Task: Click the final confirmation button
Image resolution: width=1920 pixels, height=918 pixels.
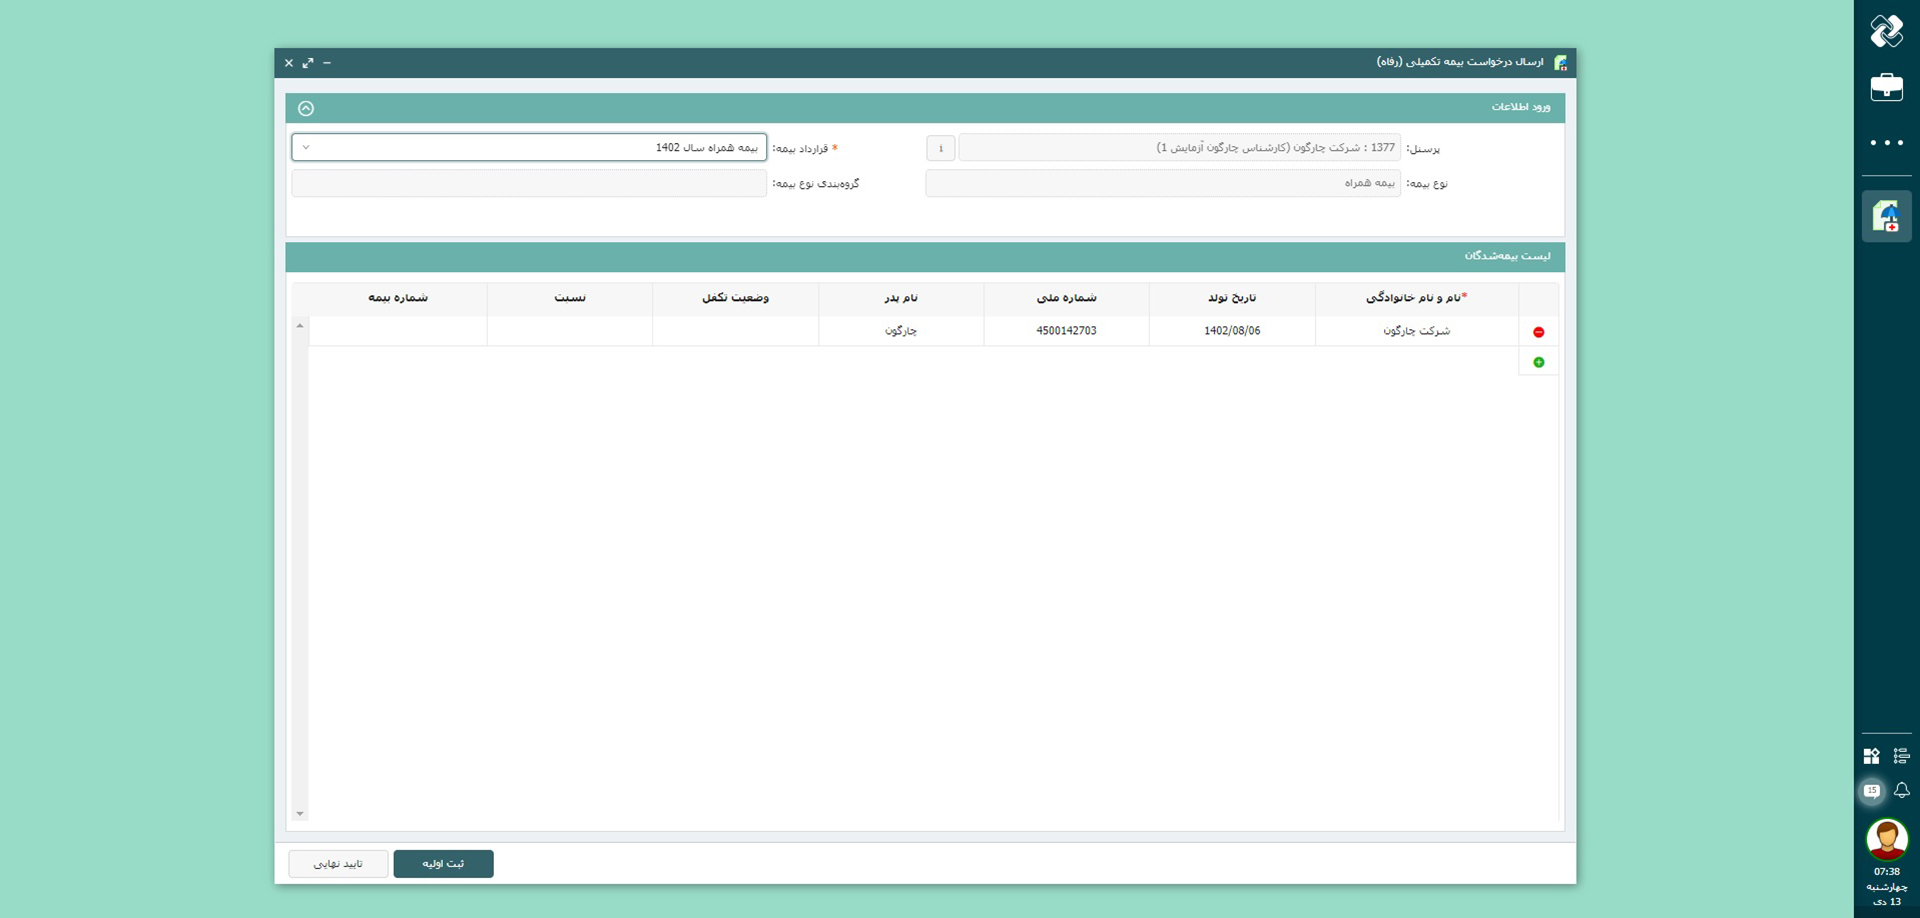Action: pos(338,864)
